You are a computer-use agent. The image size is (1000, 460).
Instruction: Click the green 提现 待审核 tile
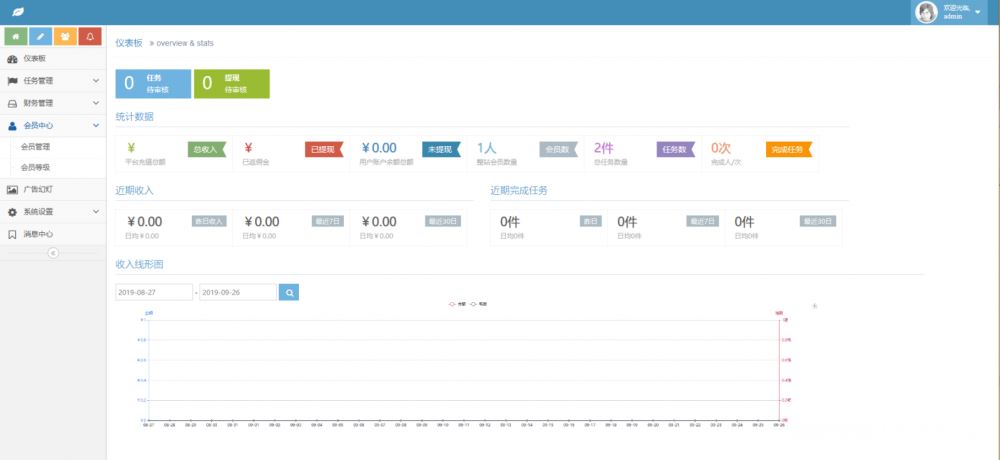231,84
